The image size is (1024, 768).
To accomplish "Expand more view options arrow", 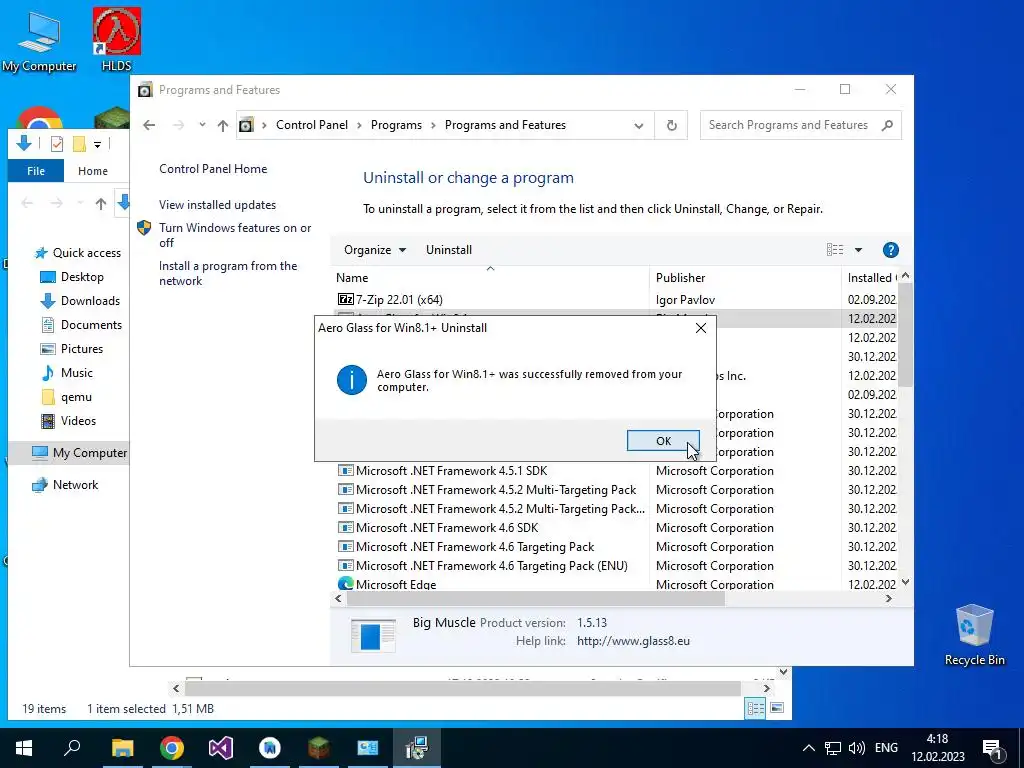I will pos(858,249).
